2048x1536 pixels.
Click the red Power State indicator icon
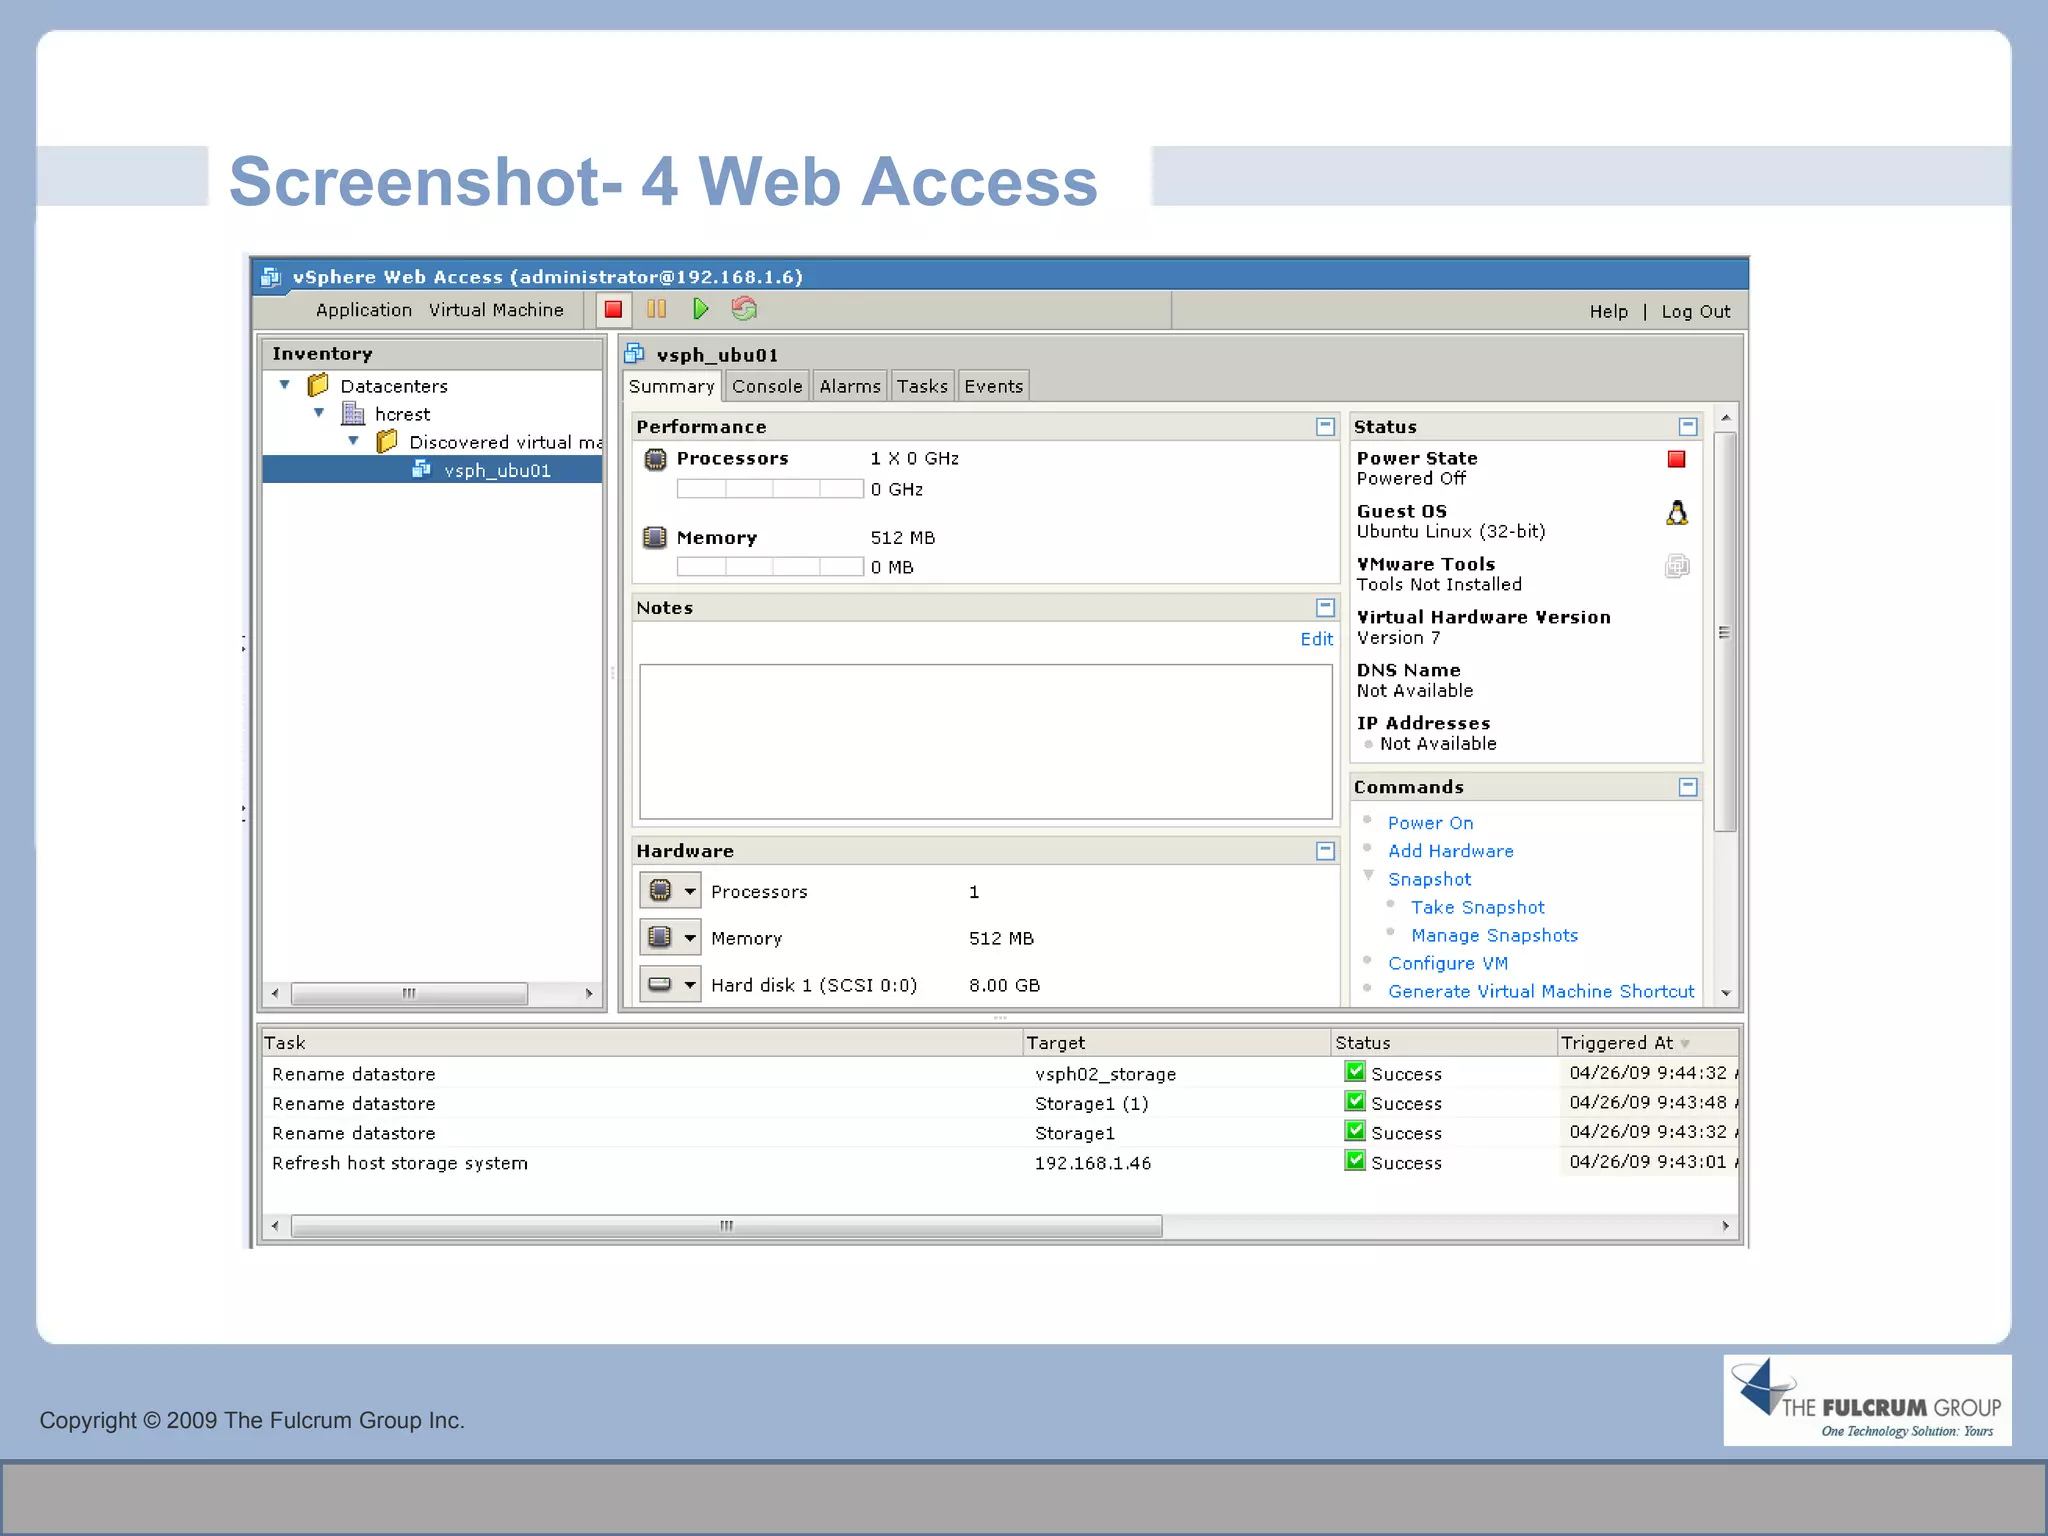click(1677, 459)
